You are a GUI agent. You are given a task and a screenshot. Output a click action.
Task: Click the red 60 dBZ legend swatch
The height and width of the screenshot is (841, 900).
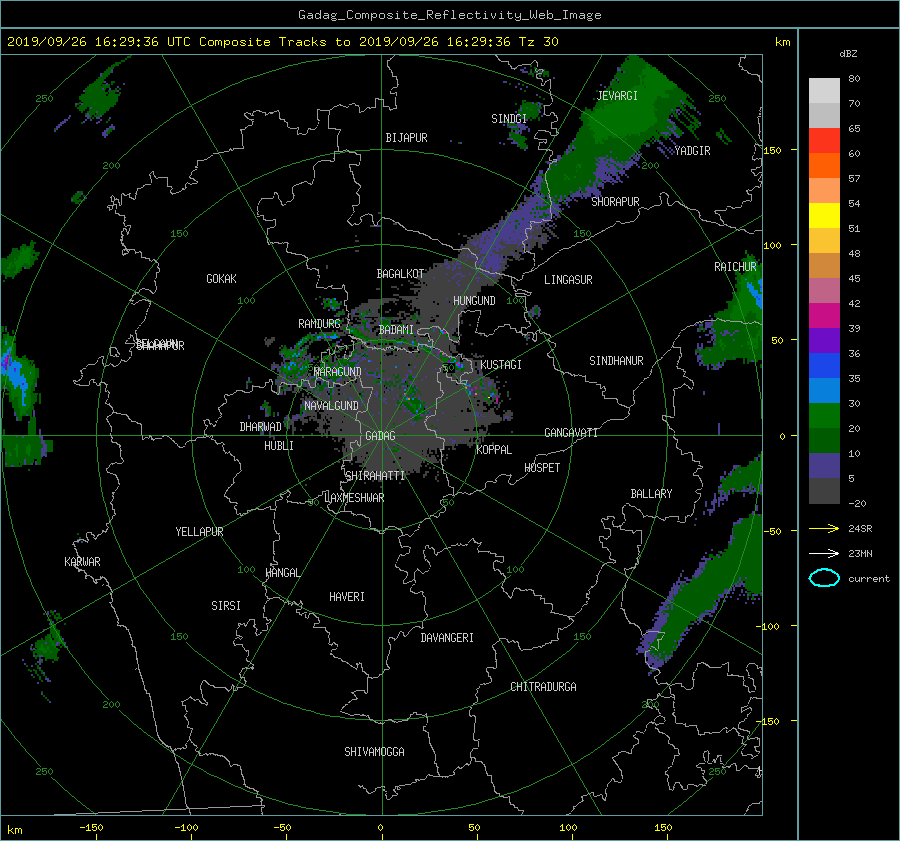824,141
